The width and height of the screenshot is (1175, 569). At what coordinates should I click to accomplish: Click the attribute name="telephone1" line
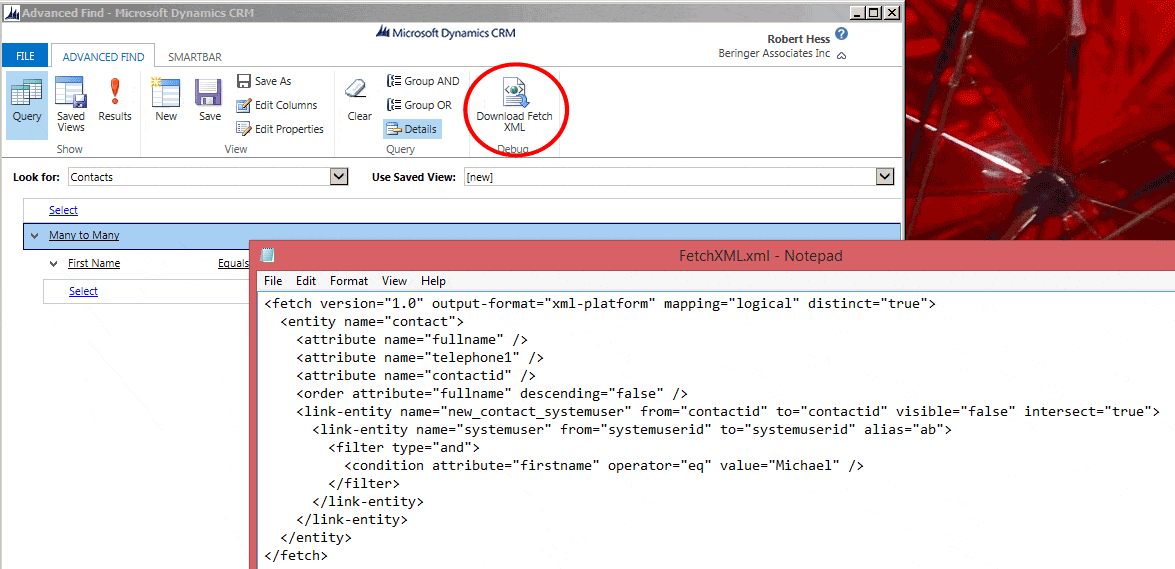[420, 358]
